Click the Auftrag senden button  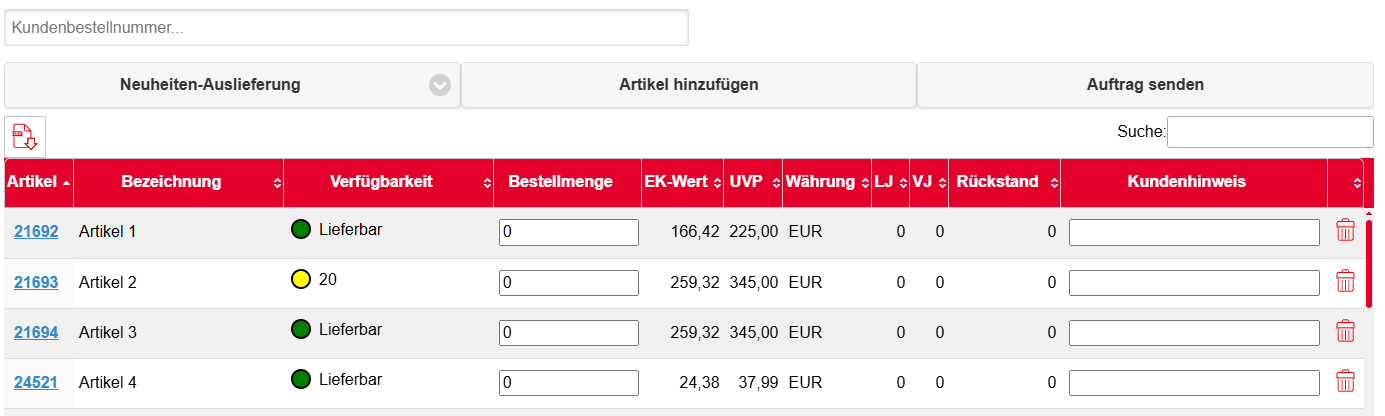[x=1145, y=85]
